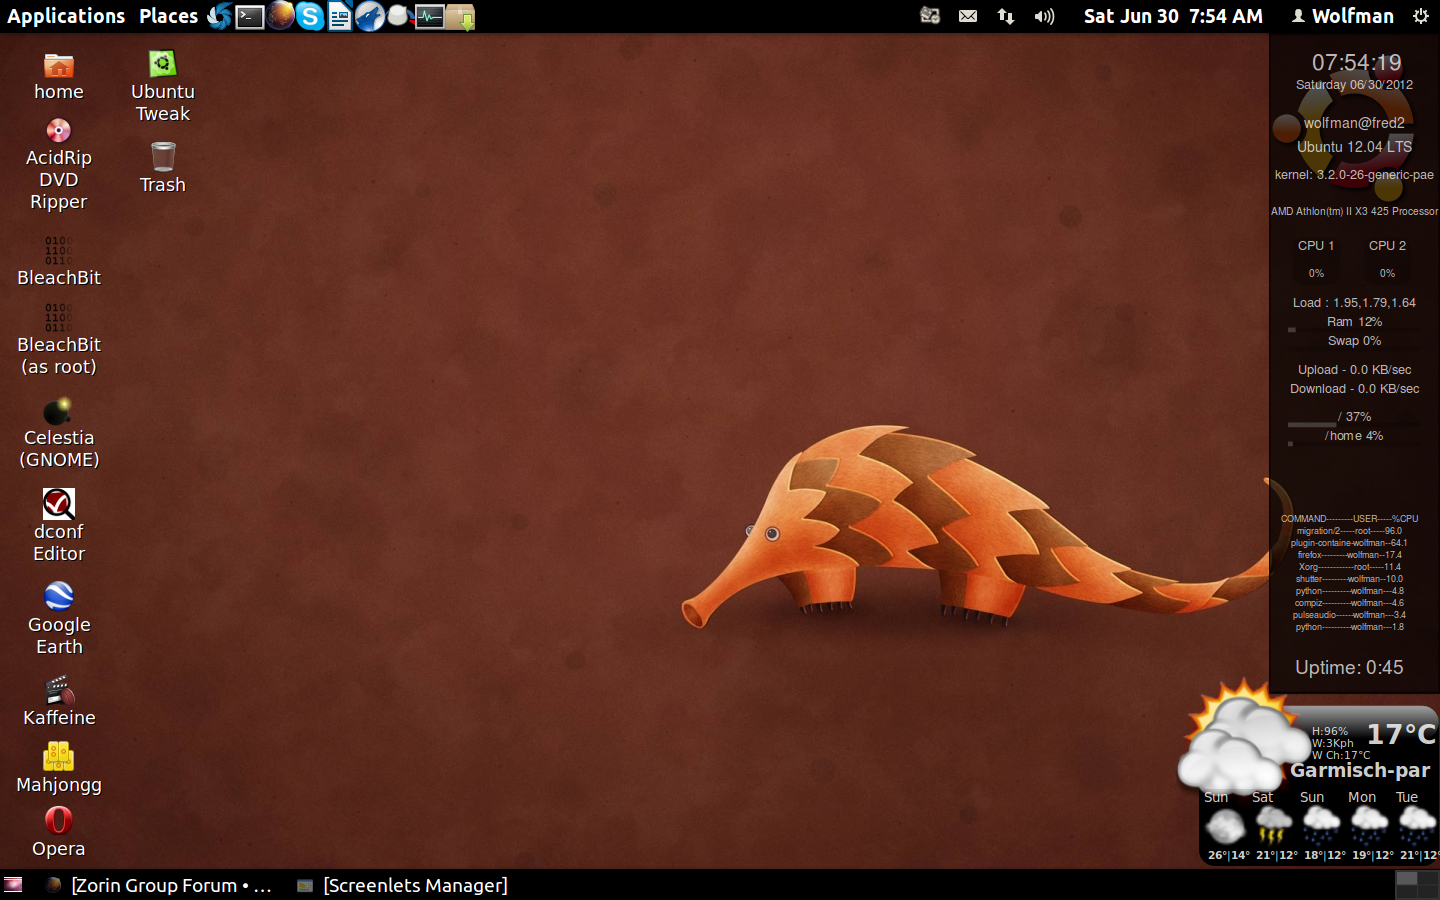Click the large sun-and-cloud weather icon
The width and height of the screenshot is (1440, 900).
(x=1245, y=738)
